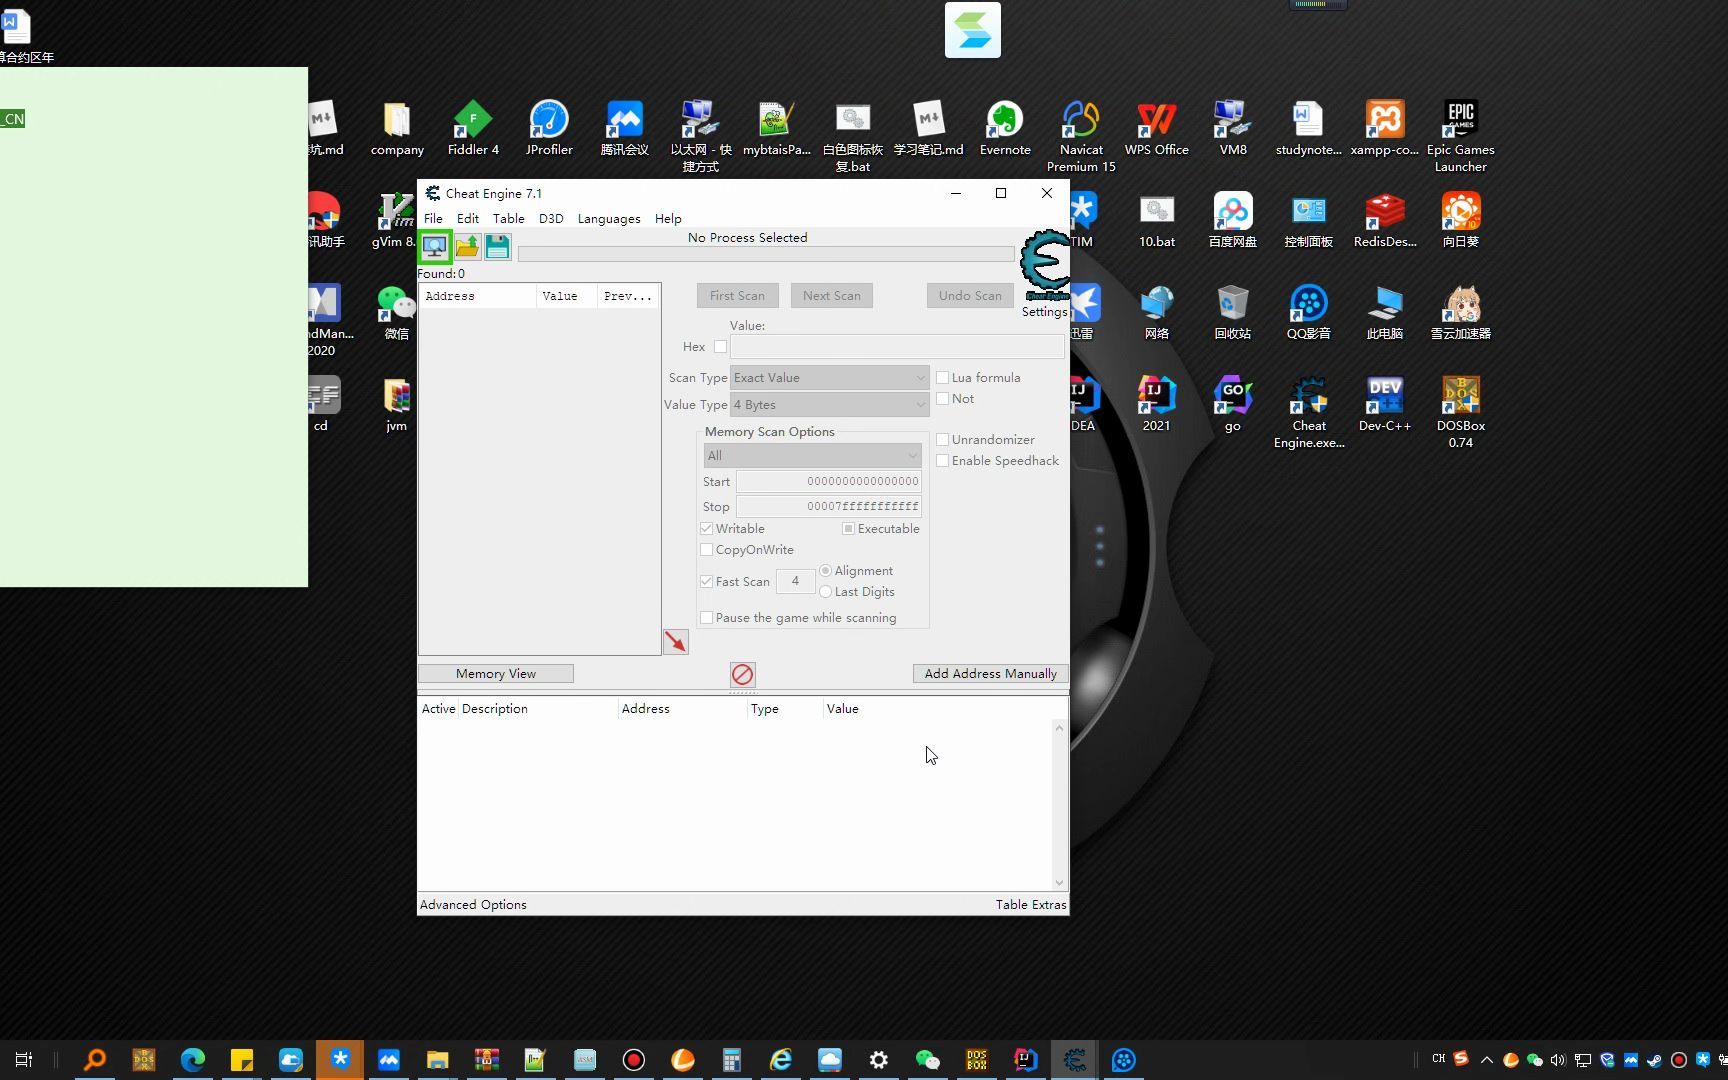Click the red arrow to add selected address
This screenshot has height=1080, width=1728.
point(675,641)
